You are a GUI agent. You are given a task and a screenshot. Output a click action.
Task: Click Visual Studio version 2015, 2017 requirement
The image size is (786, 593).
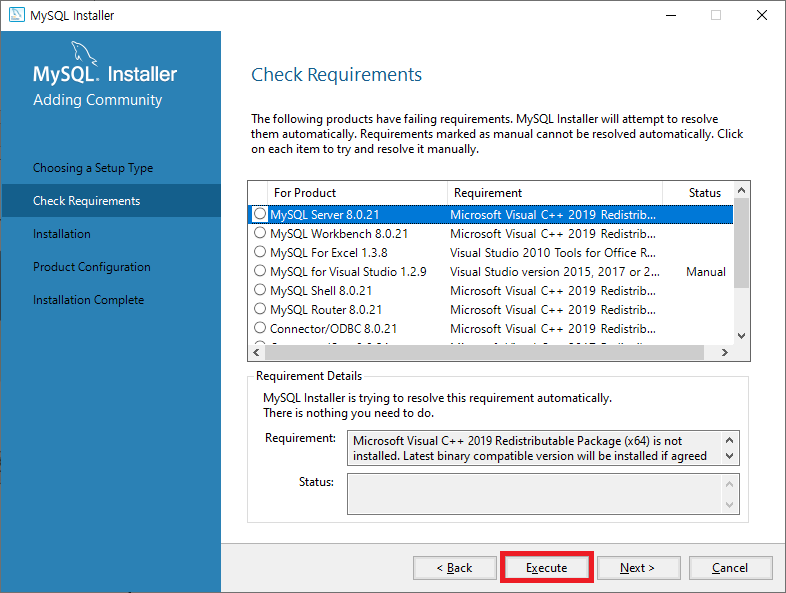(555, 272)
